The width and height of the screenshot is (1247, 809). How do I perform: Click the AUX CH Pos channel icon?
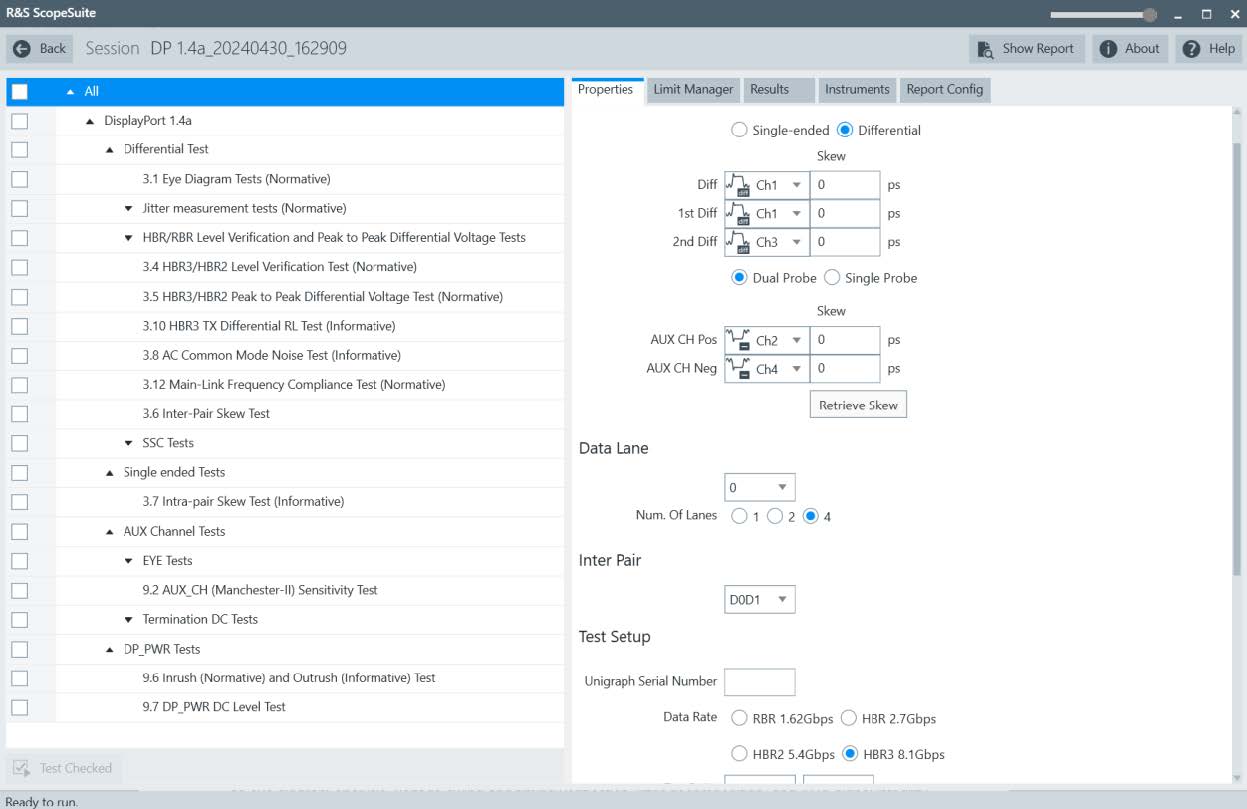[737, 341]
